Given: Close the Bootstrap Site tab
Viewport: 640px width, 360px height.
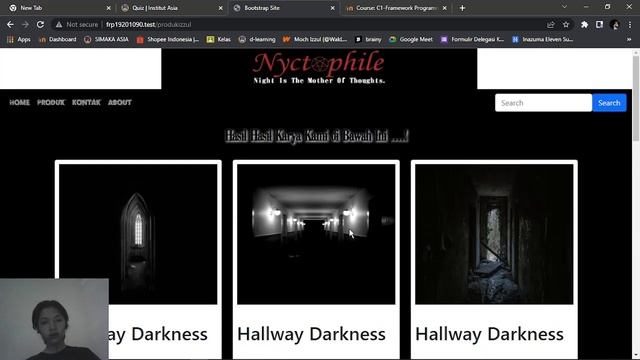Looking at the screenshot, I should [332, 8].
